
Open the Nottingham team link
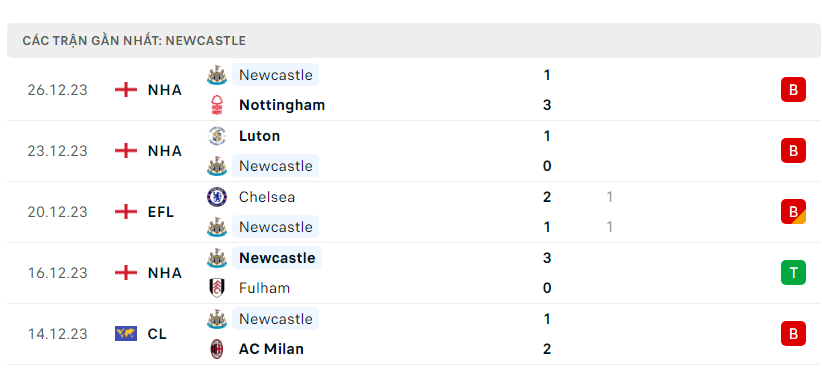282,105
